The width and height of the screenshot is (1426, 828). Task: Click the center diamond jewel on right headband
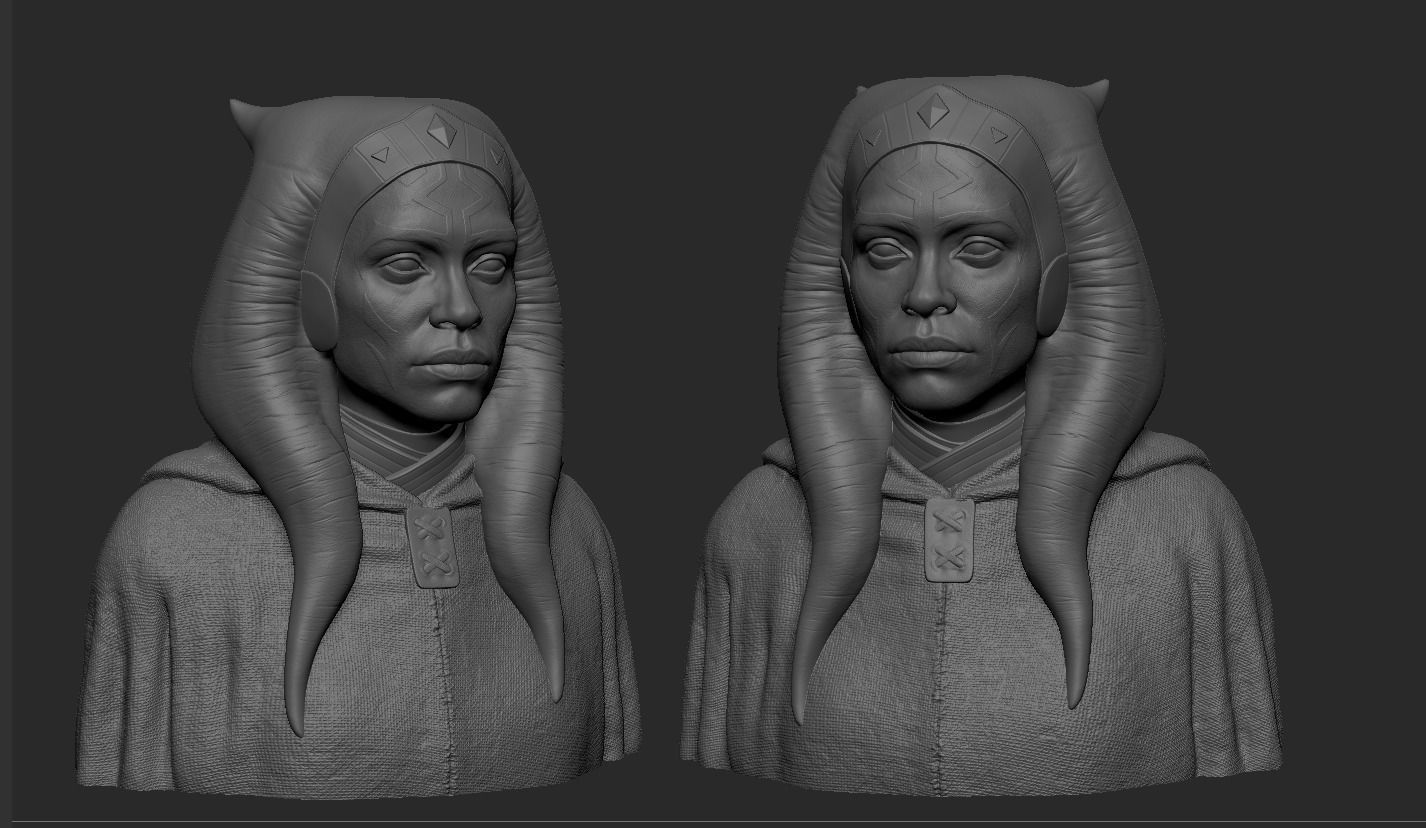coord(934,110)
